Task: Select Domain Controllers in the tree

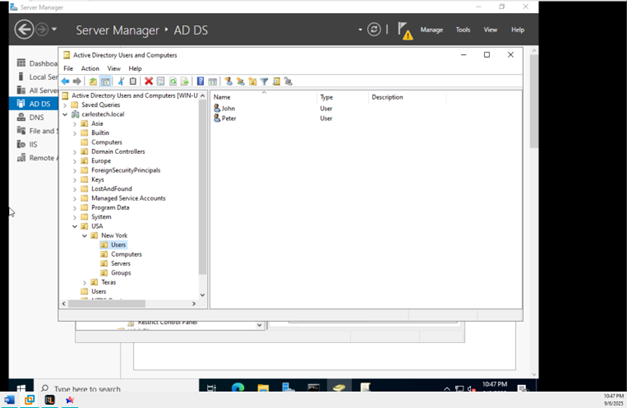Action: click(x=118, y=151)
